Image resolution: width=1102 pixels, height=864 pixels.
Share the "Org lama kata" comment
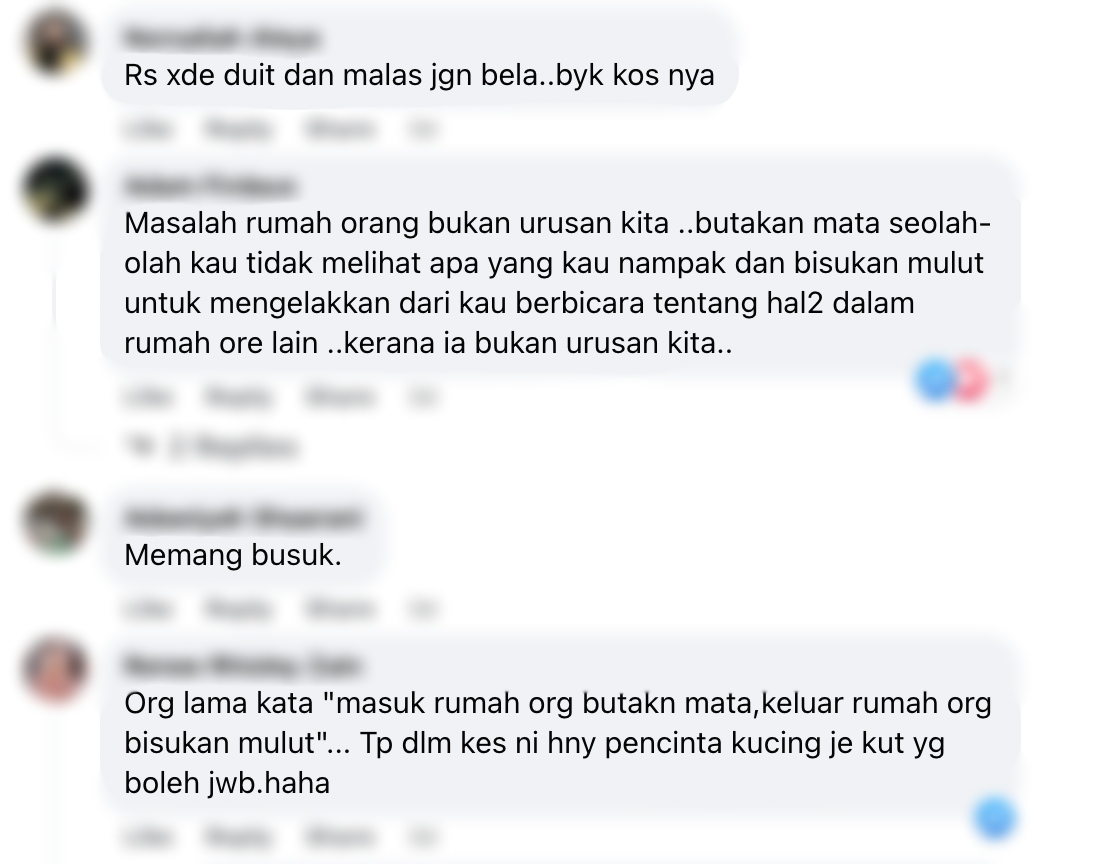pyautogui.click(x=340, y=837)
